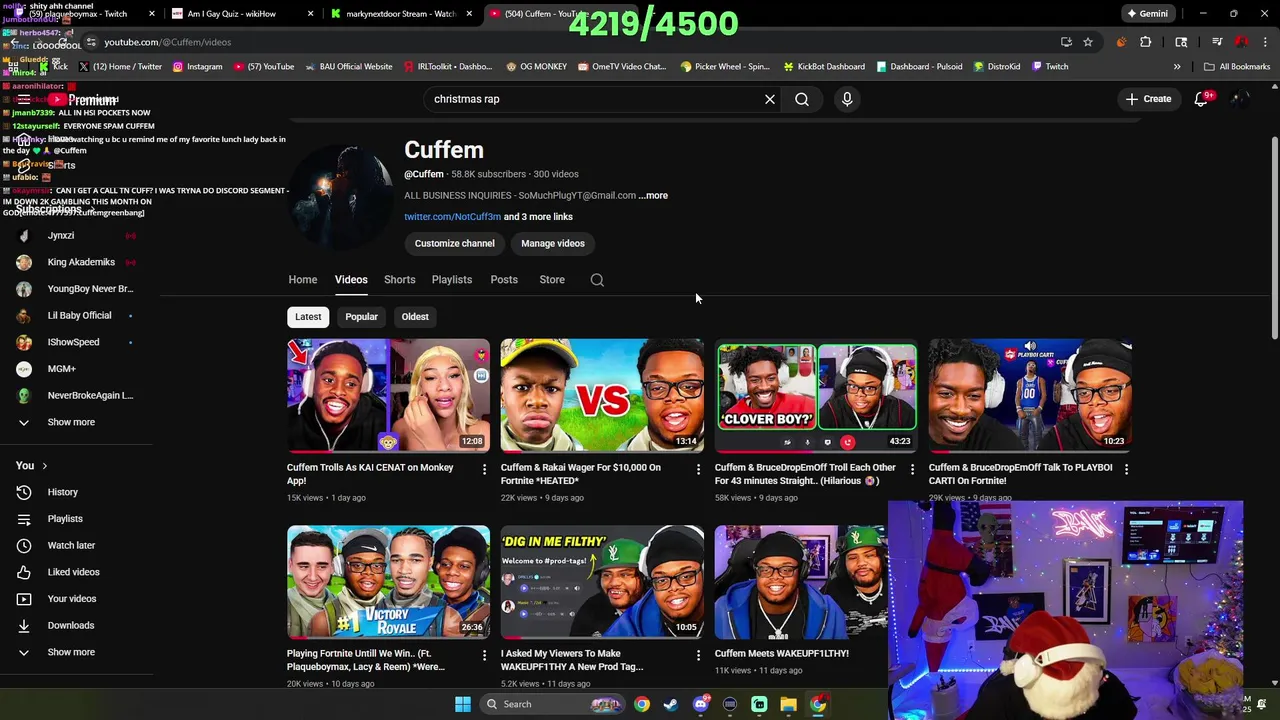Open the YouTube notifications bell

pos(1202,99)
